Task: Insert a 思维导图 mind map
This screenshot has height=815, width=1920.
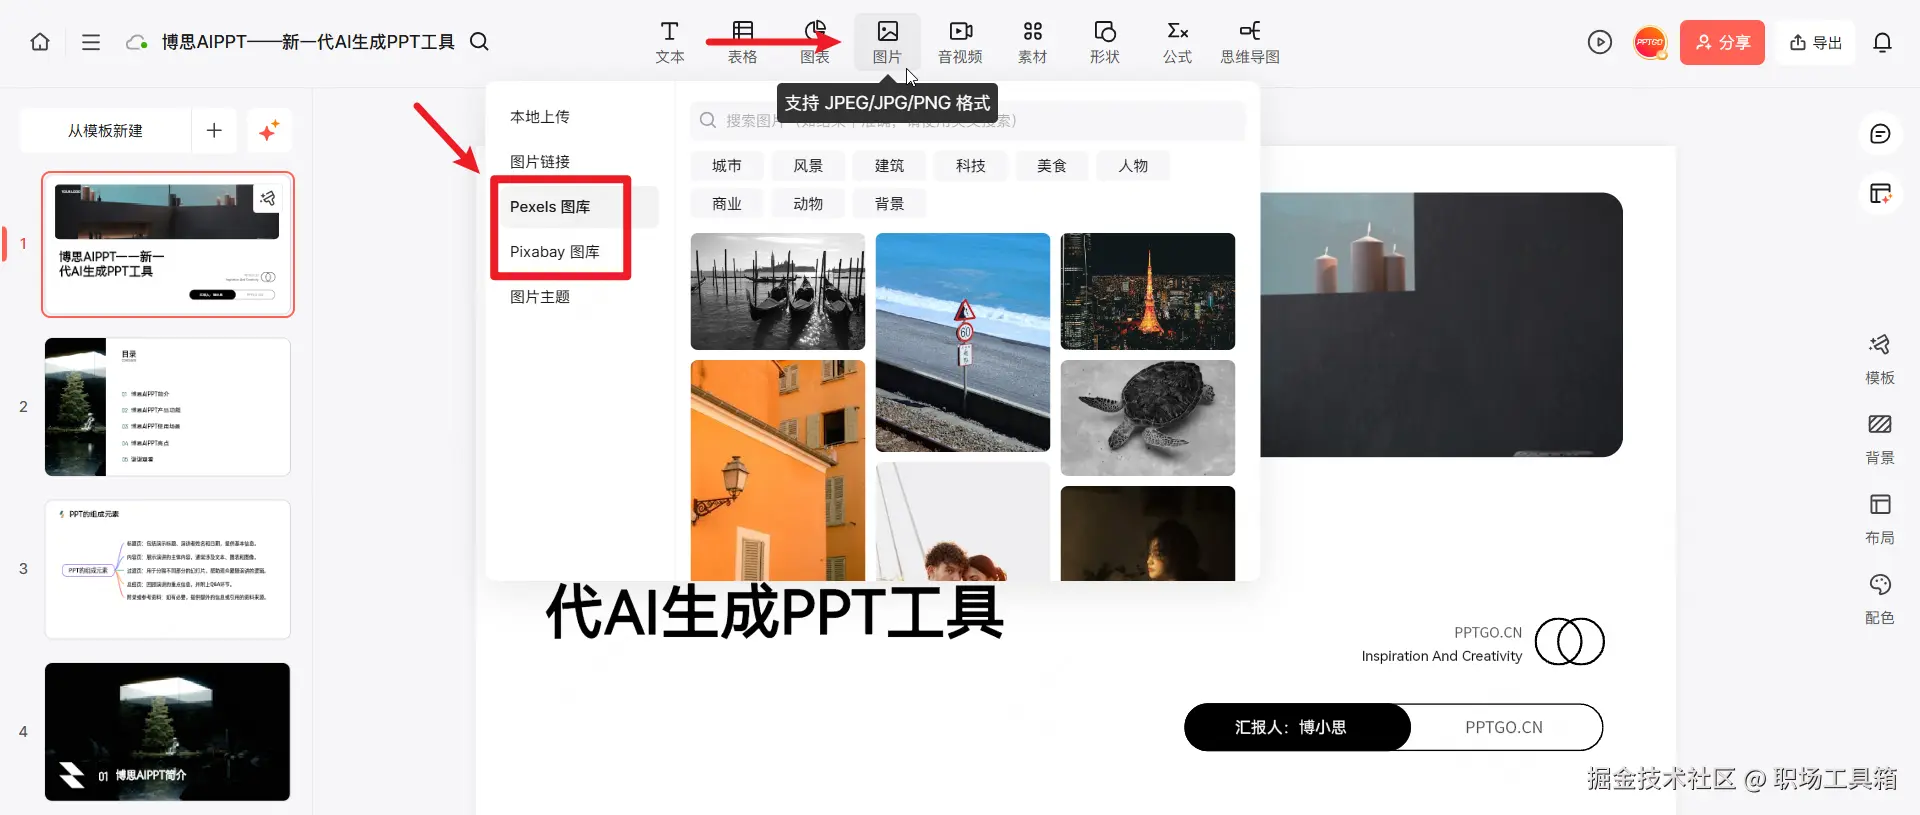Action: coord(1250,43)
